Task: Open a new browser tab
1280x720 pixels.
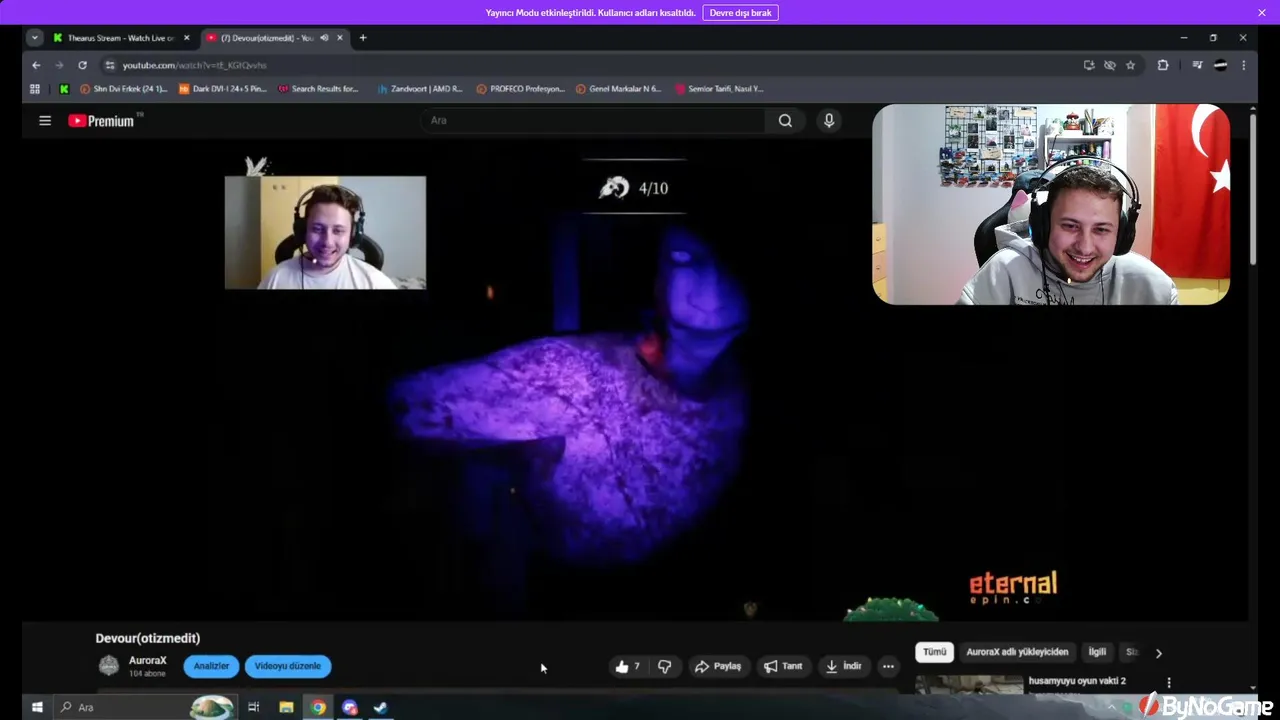Action: [363, 38]
